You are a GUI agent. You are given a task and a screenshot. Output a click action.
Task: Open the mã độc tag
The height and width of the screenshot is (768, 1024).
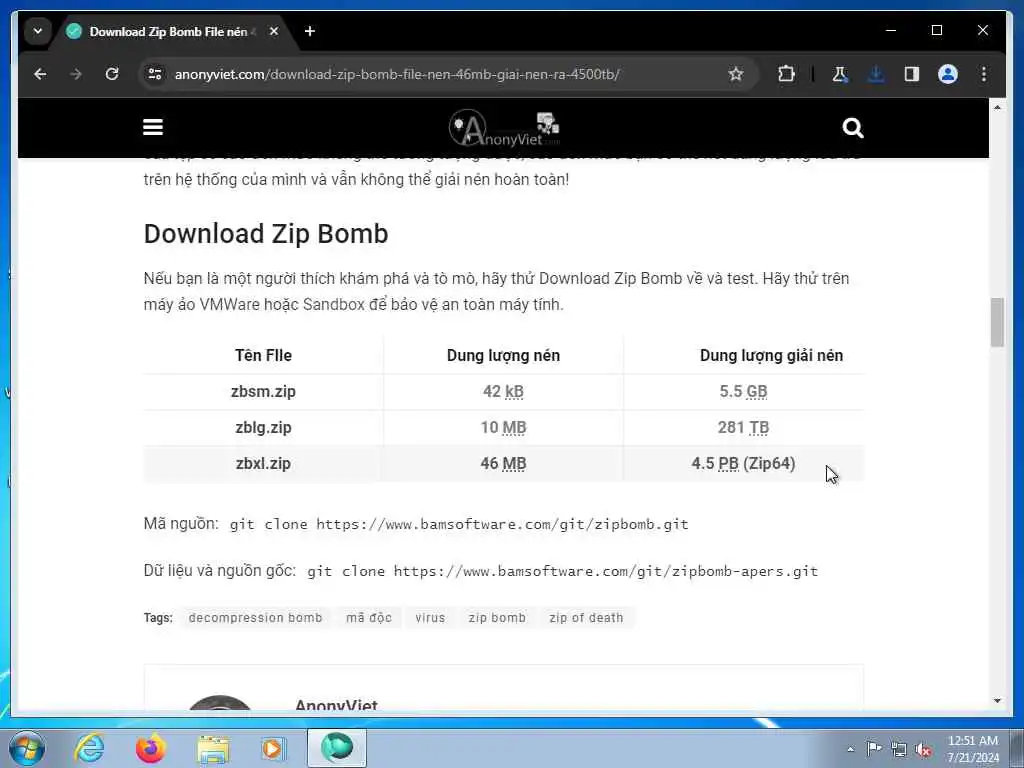(x=369, y=618)
